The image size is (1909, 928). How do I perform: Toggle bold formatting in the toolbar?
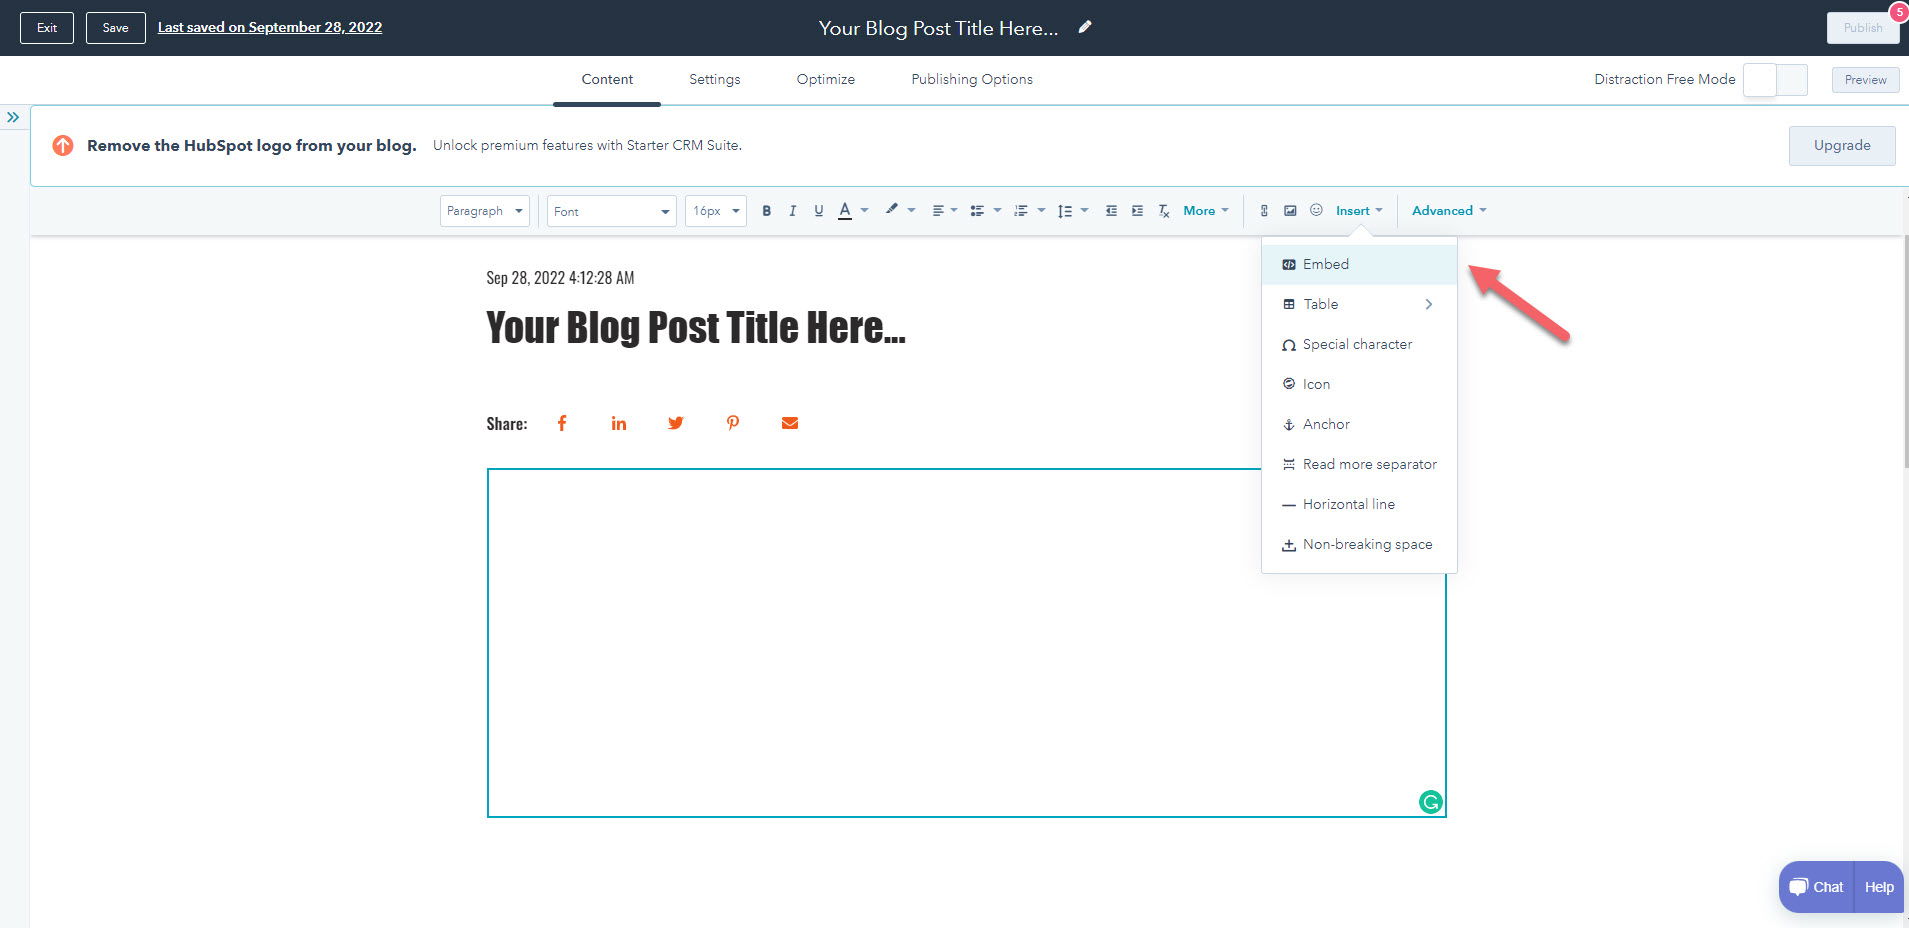click(767, 211)
